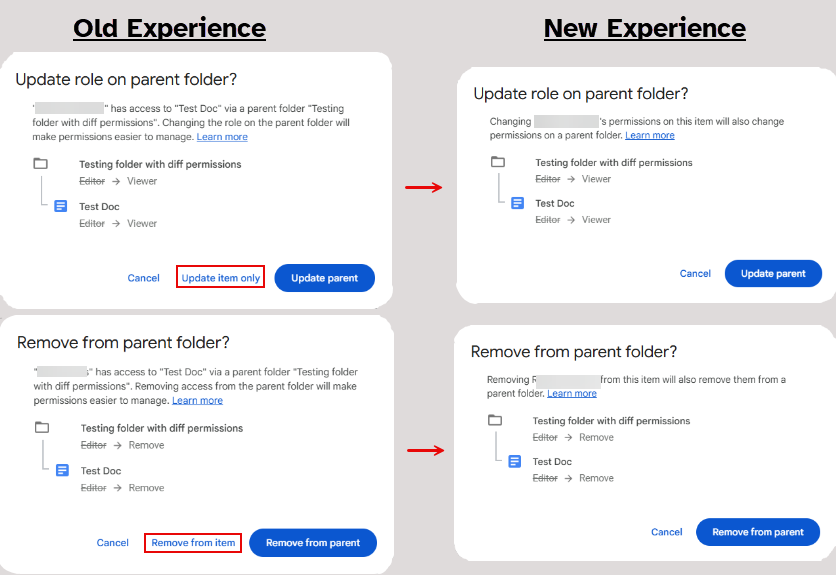Viewport: 836px width, 575px height.
Task: Cancel the new Update role dialog
Action: pos(695,273)
